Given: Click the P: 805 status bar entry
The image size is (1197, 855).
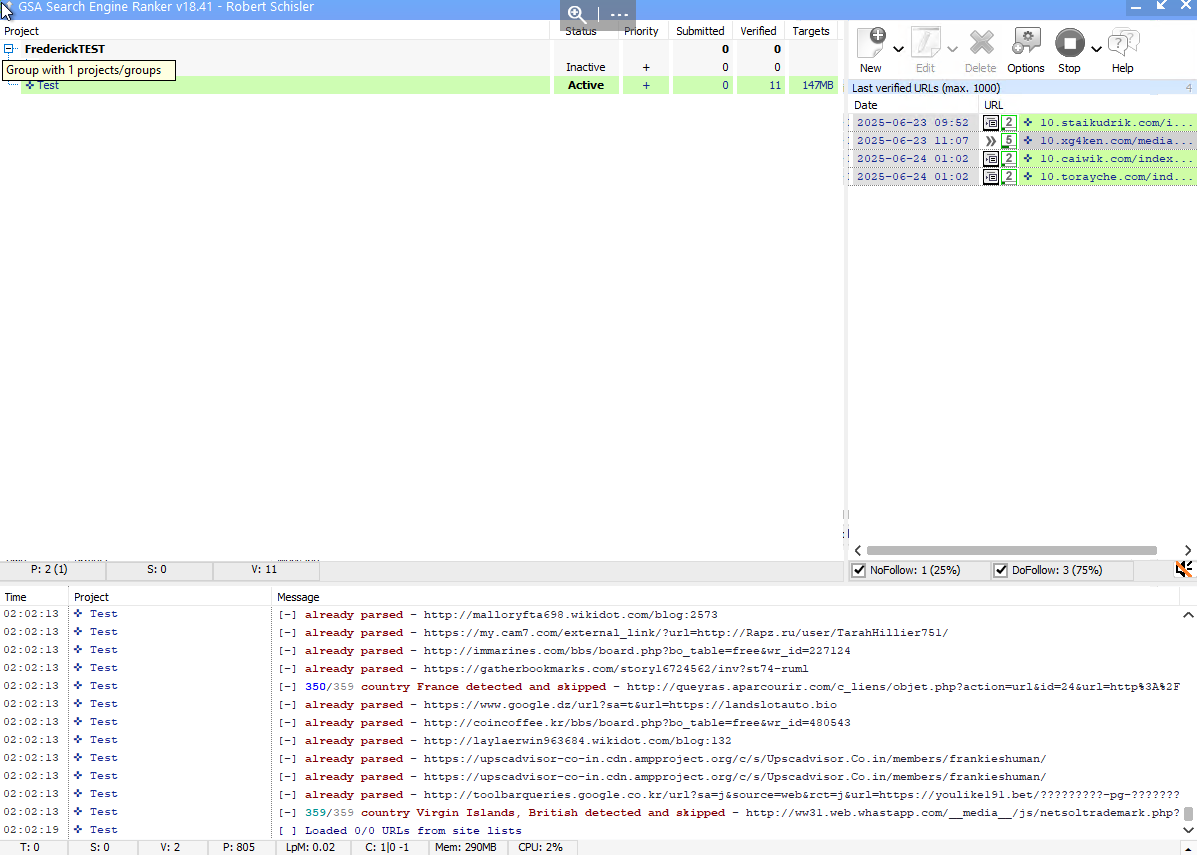Looking at the screenshot, I should [239, 847].
